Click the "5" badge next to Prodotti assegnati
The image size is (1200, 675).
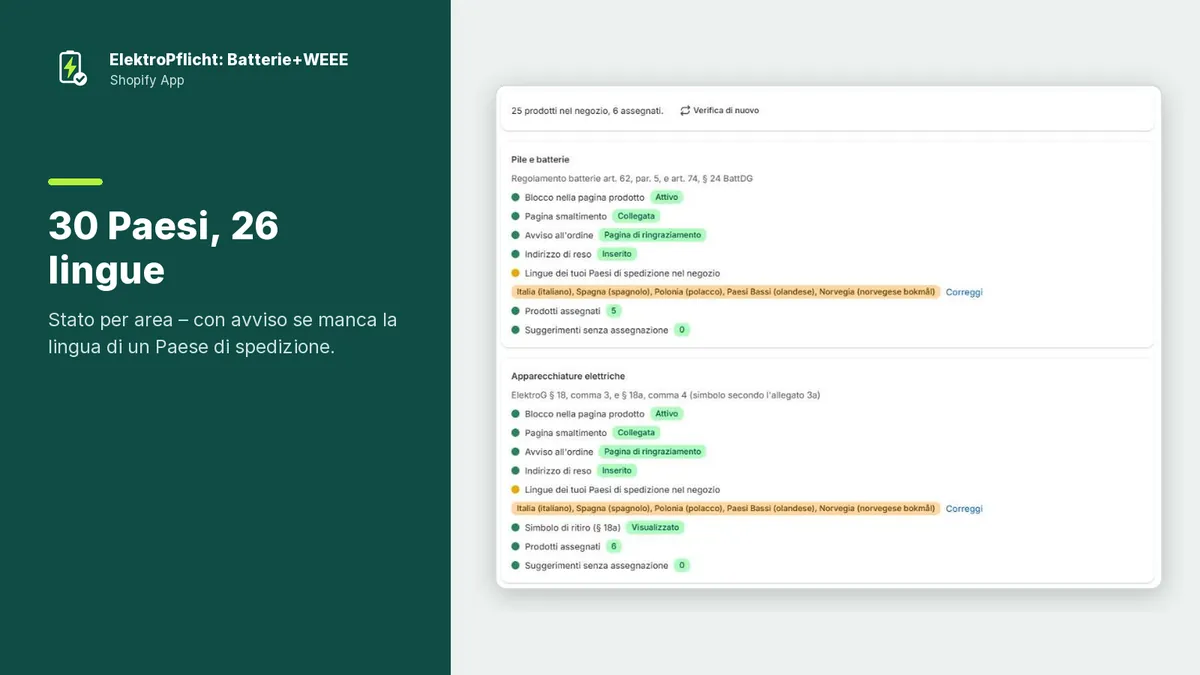[x=614, y=311]
